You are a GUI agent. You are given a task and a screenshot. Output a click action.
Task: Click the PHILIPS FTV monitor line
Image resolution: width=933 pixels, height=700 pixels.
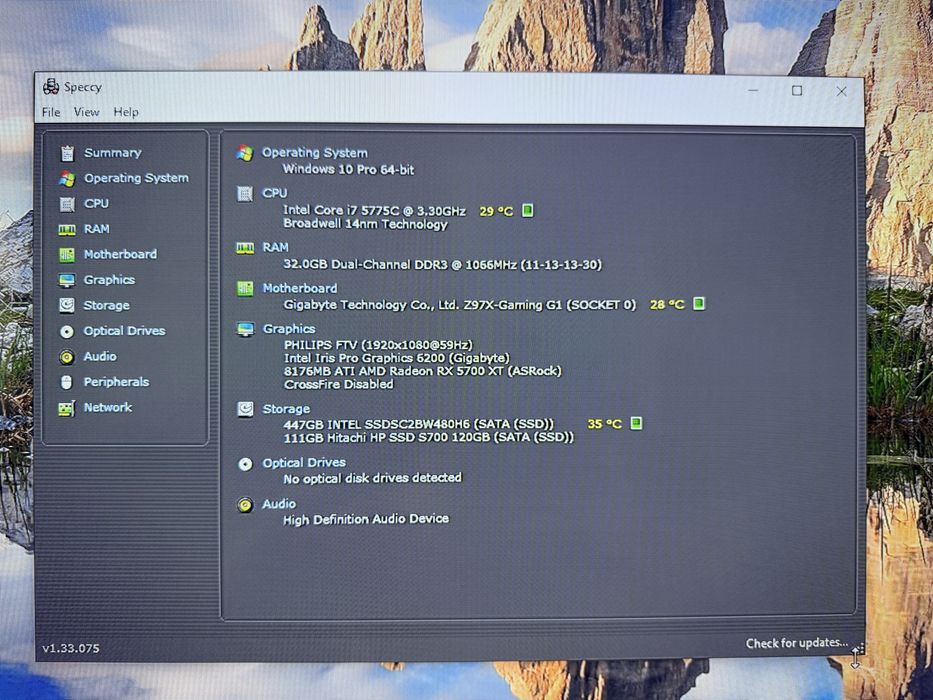(x=378, y=345)
